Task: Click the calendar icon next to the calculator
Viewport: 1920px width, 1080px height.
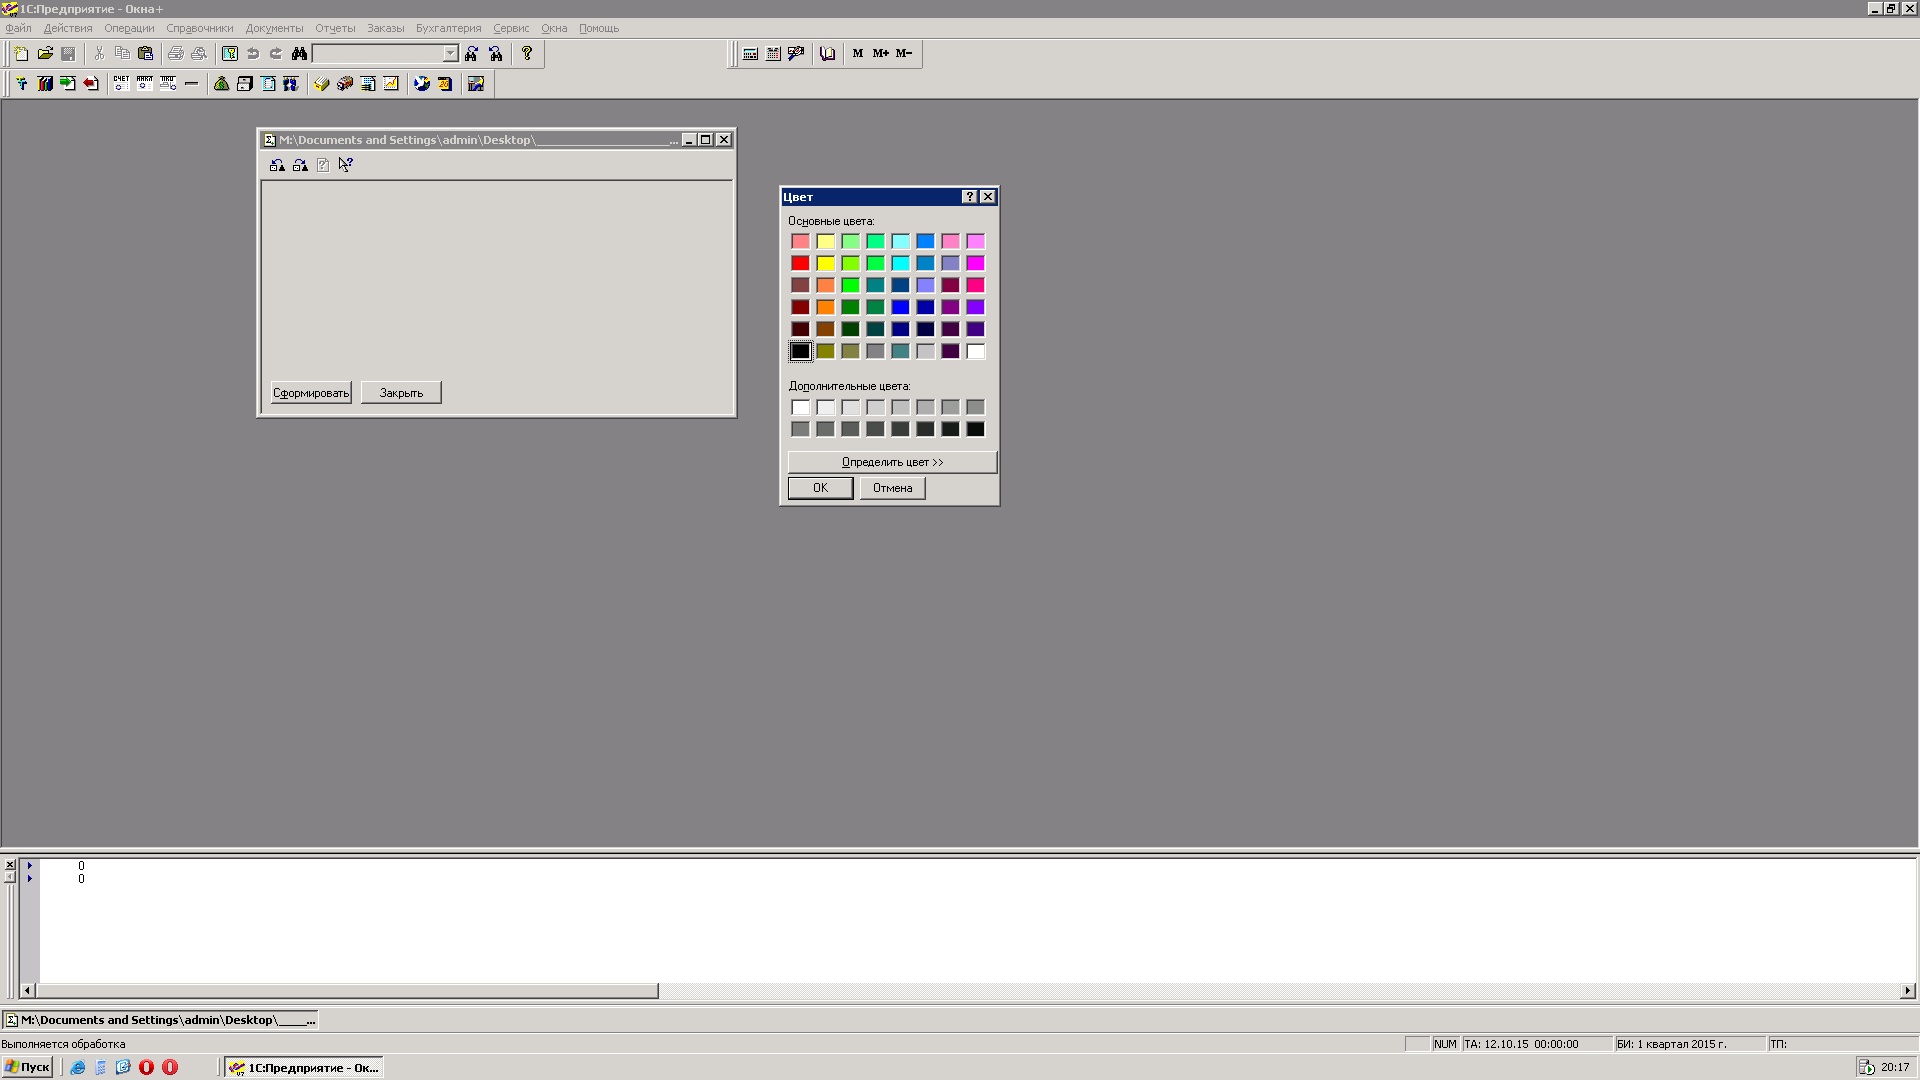Action: coord(773,54)
